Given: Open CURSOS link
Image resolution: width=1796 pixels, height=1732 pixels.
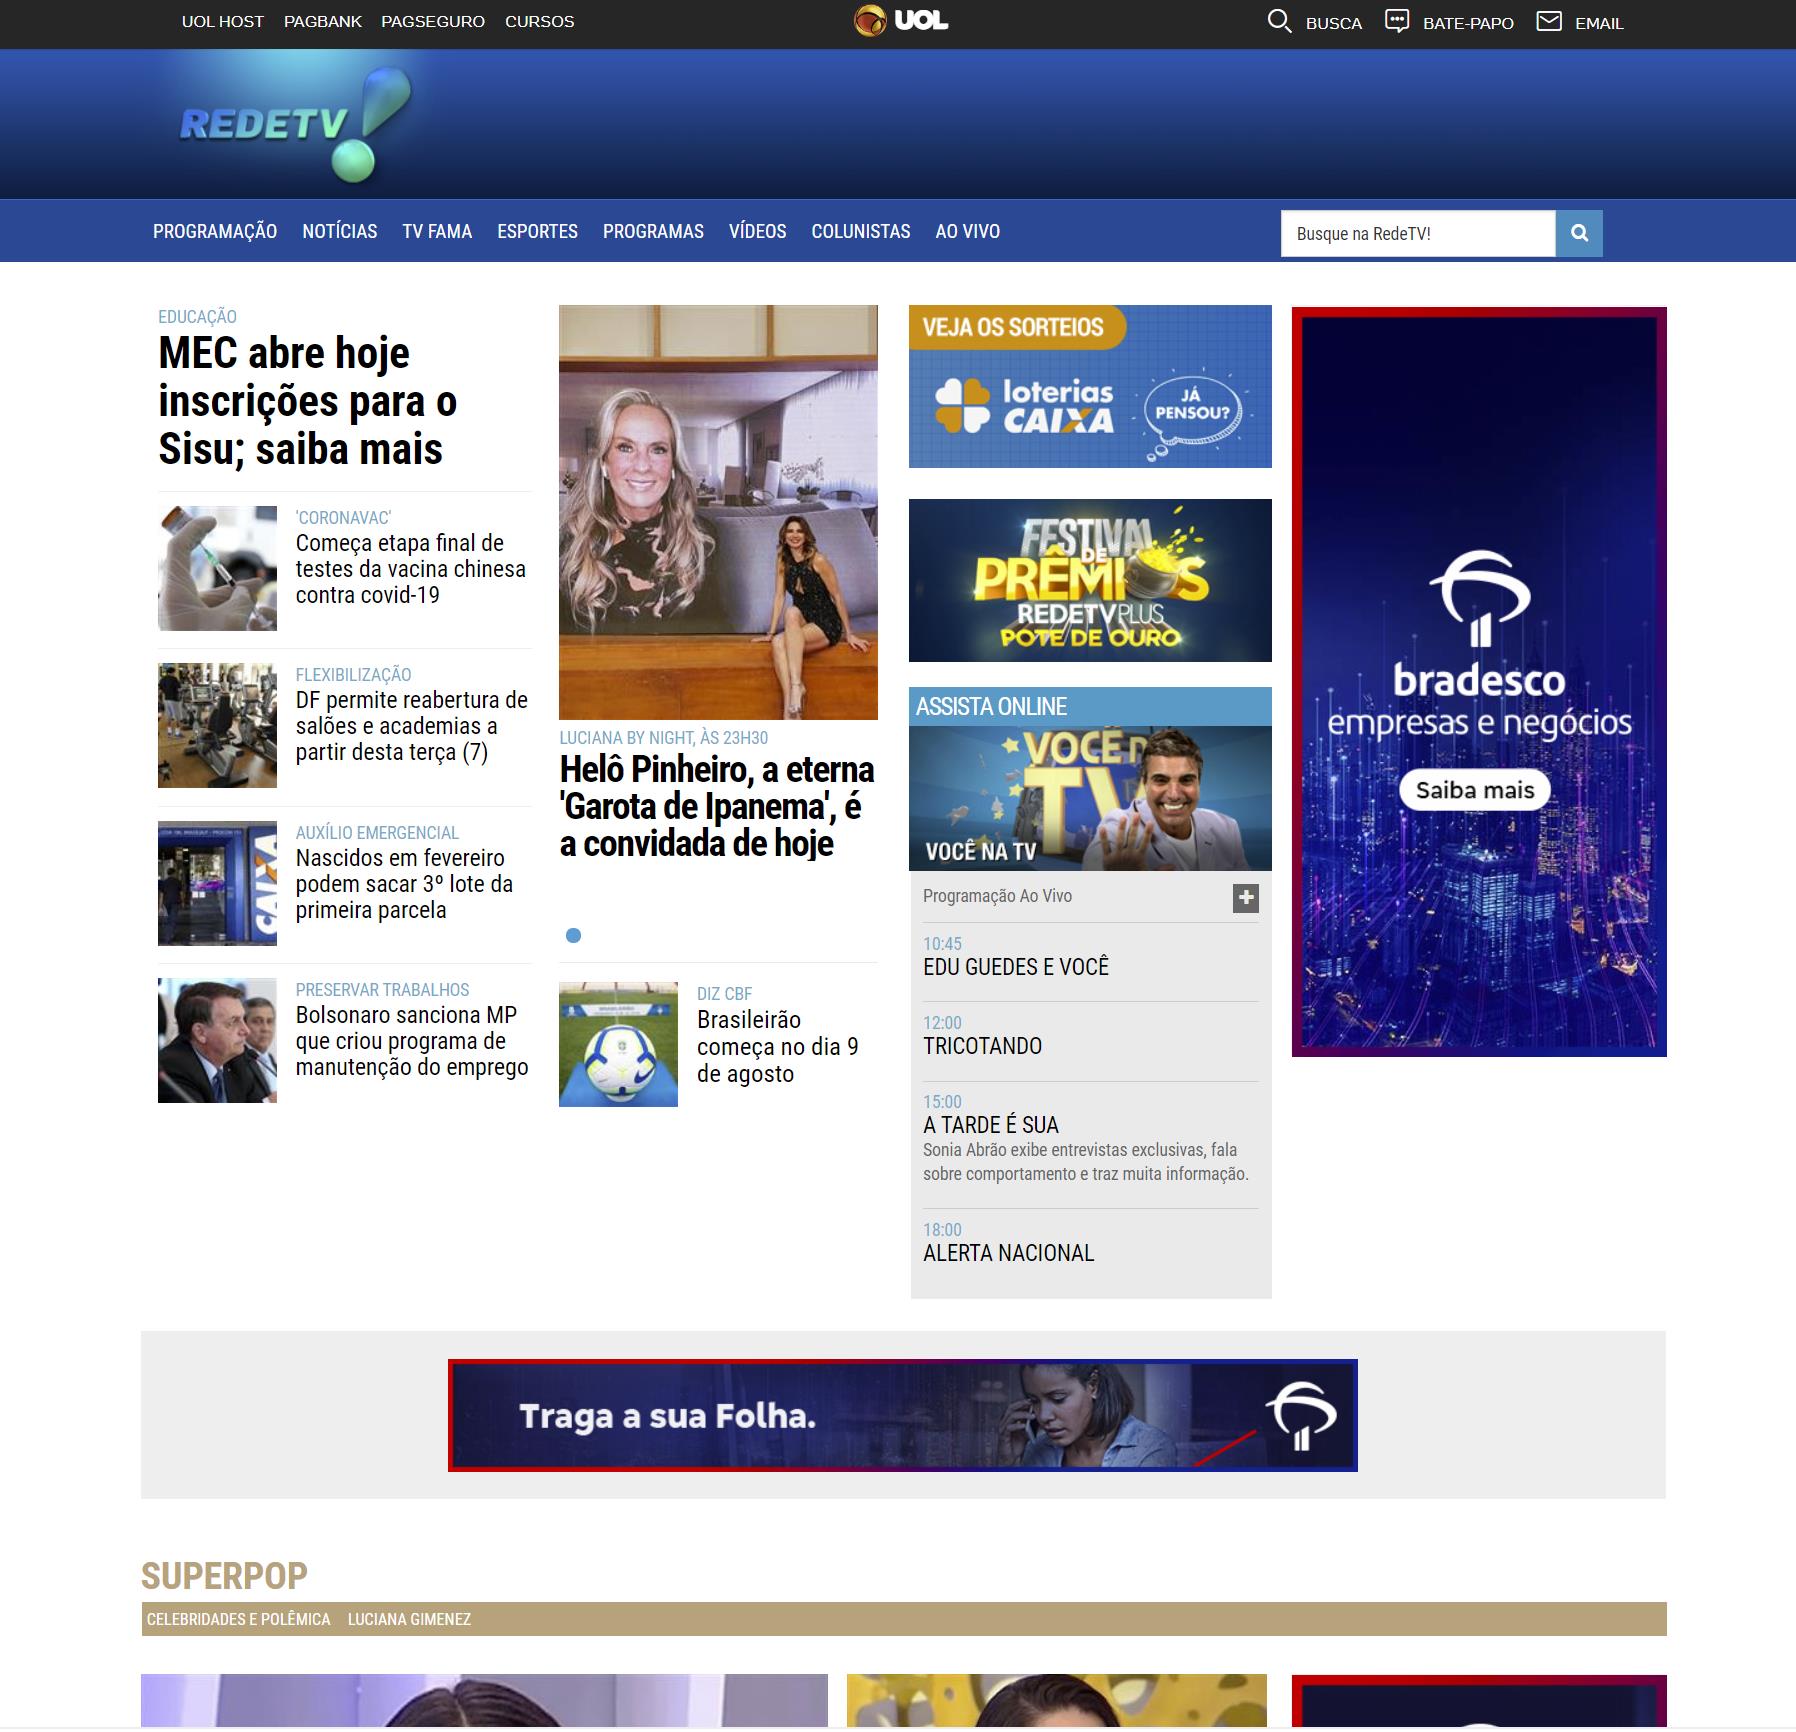Looking at the screenshot, I should pyautogui.click(x=539, y=21).
